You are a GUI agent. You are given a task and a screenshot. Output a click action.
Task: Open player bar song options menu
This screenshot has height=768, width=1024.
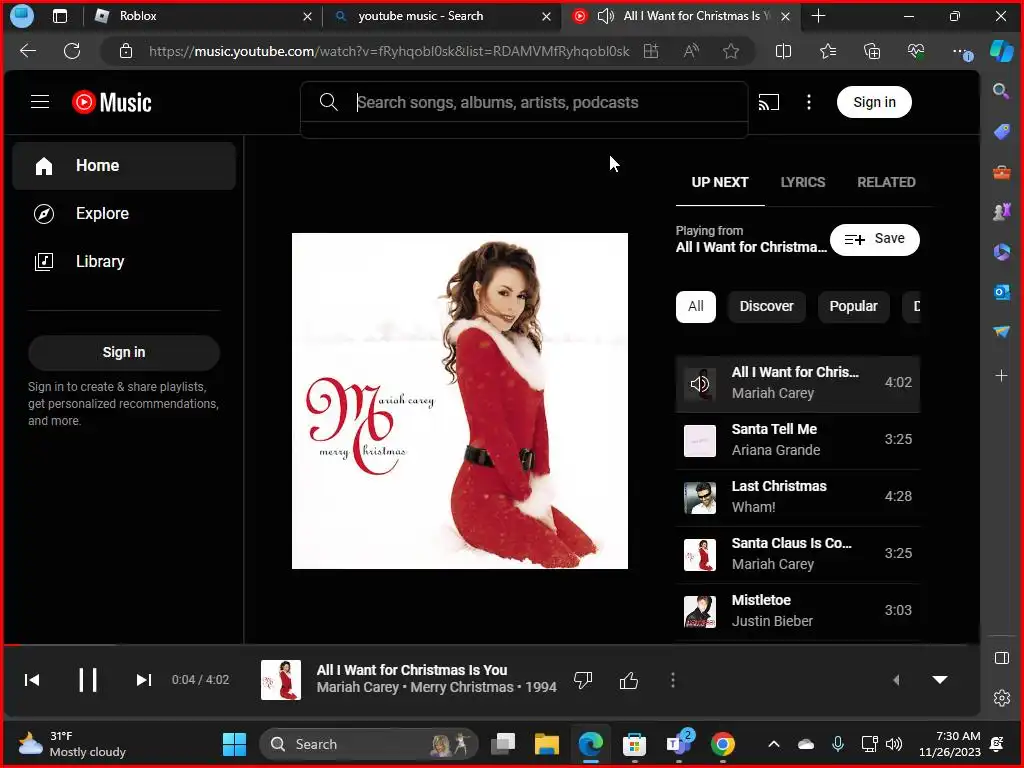[x=673, y=680]
